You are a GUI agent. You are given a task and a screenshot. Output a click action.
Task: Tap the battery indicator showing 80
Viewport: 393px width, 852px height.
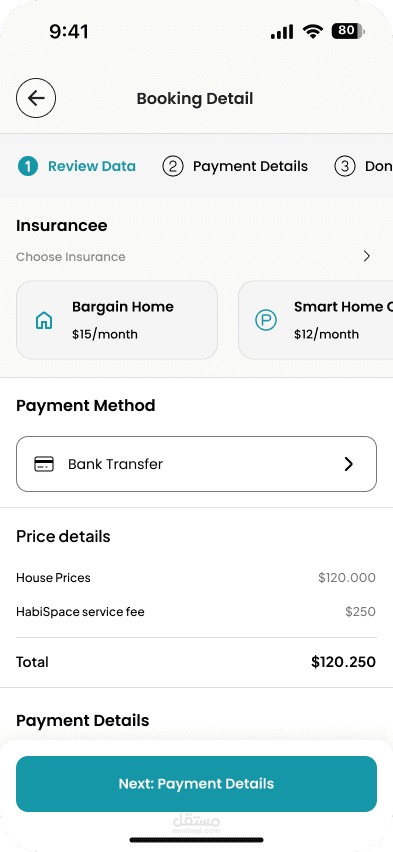348,31
